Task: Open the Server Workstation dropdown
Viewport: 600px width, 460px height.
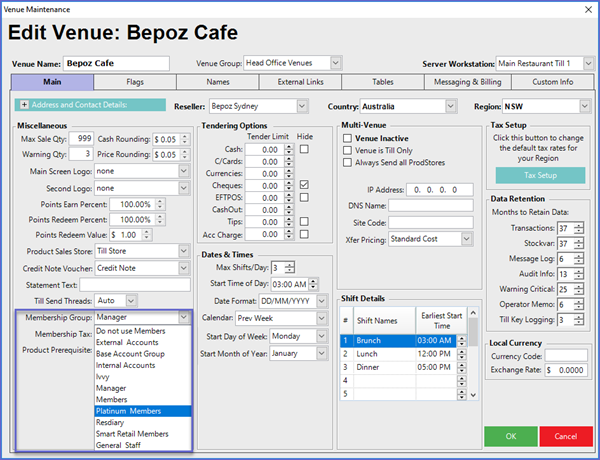Action: click(589, 63)
